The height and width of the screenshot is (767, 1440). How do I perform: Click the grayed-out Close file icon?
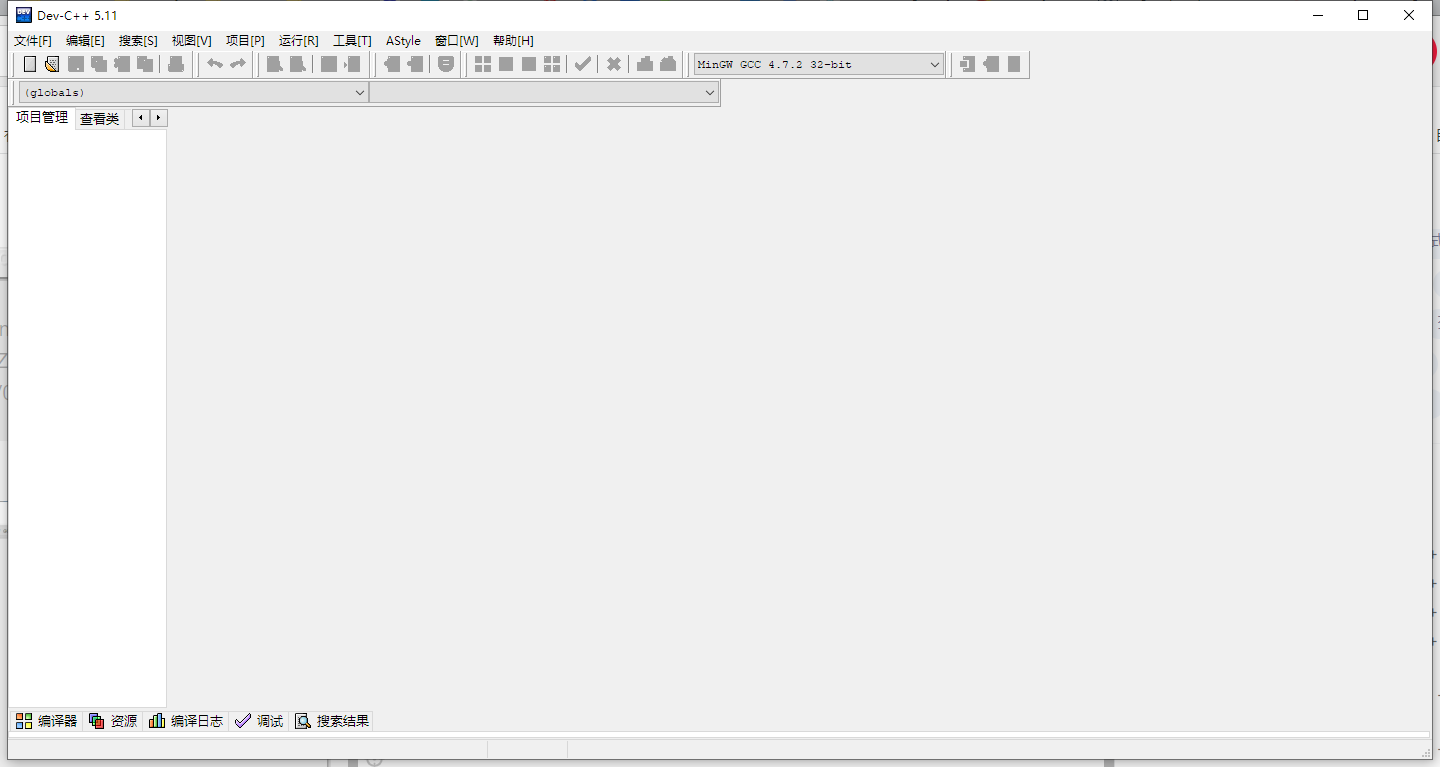click(122, 64)
